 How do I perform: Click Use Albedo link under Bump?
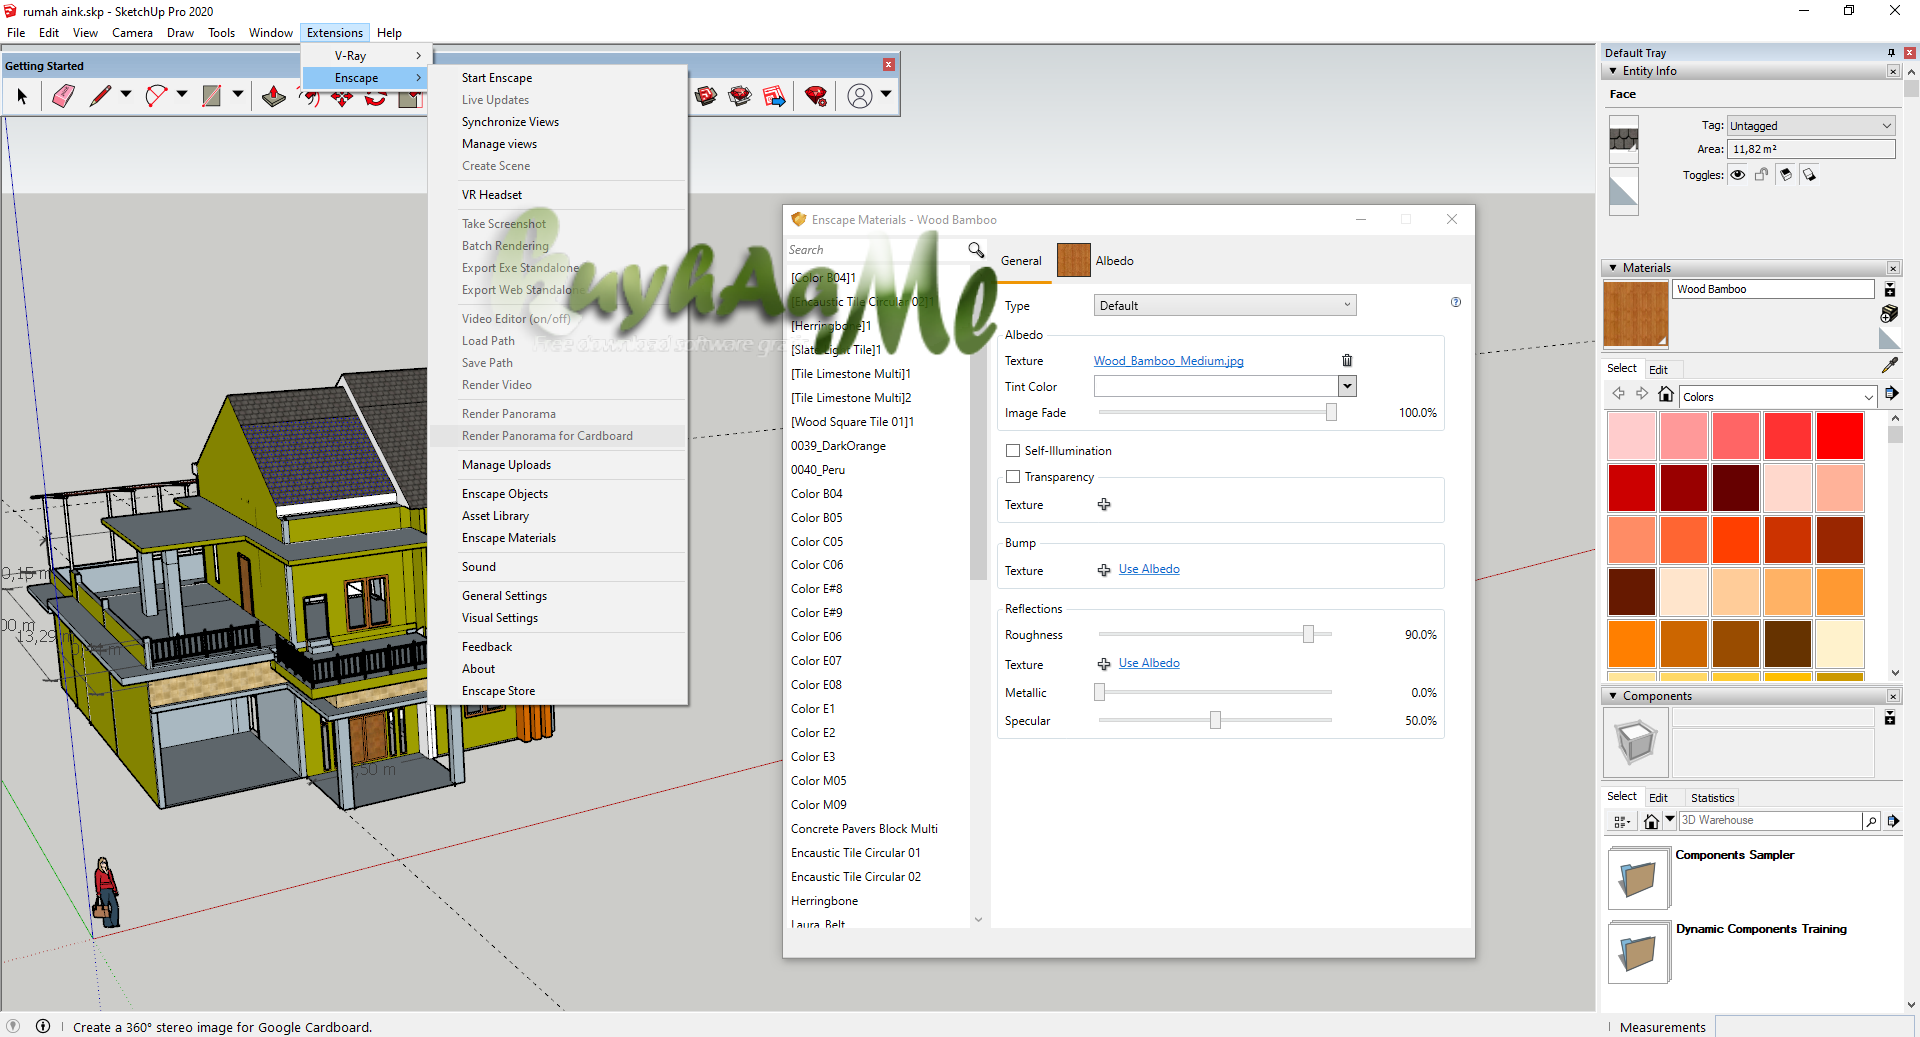tap(1149, 569)
